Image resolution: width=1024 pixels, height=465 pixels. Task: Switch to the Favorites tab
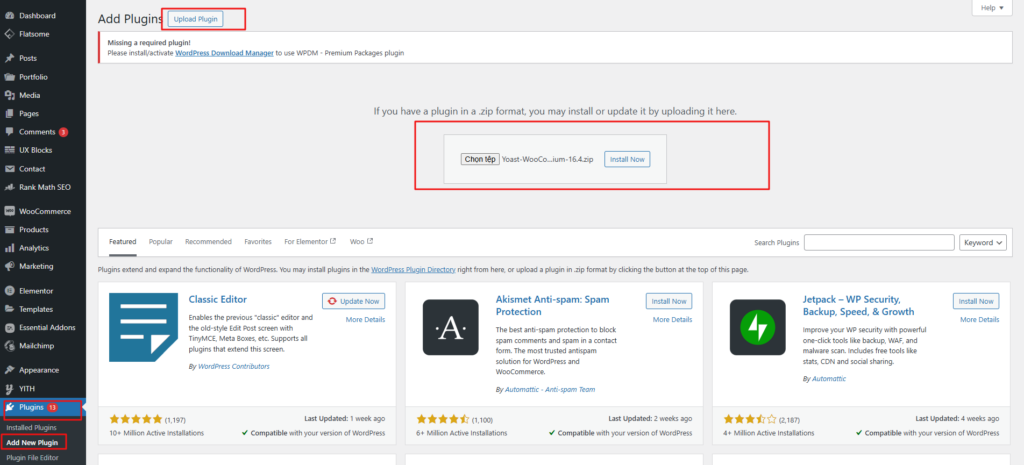click(x=258, y=242)
